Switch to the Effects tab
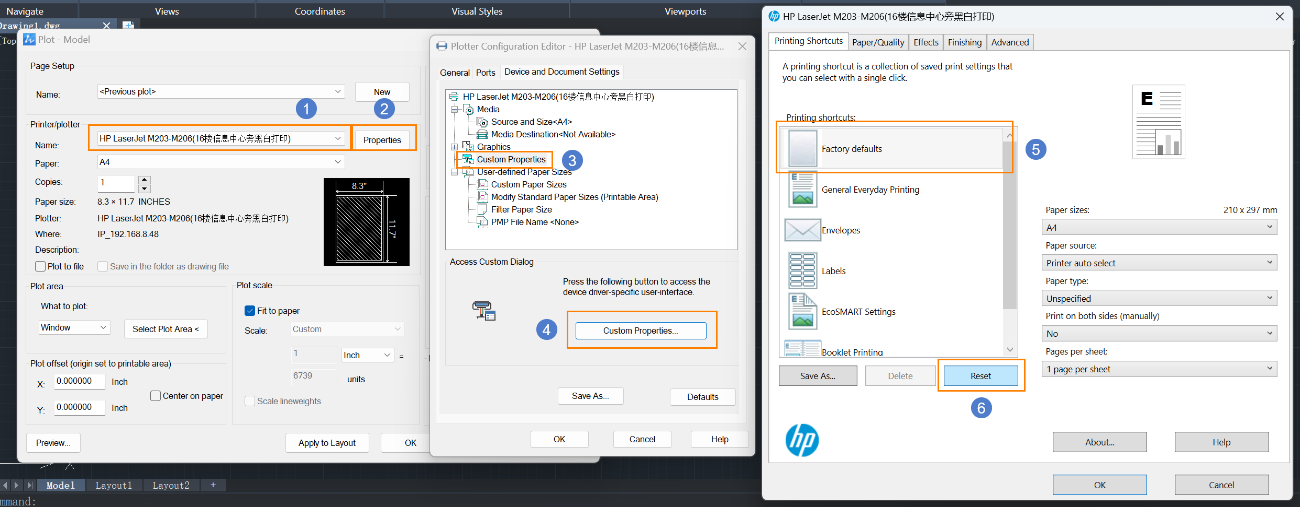 coord(926,42)
